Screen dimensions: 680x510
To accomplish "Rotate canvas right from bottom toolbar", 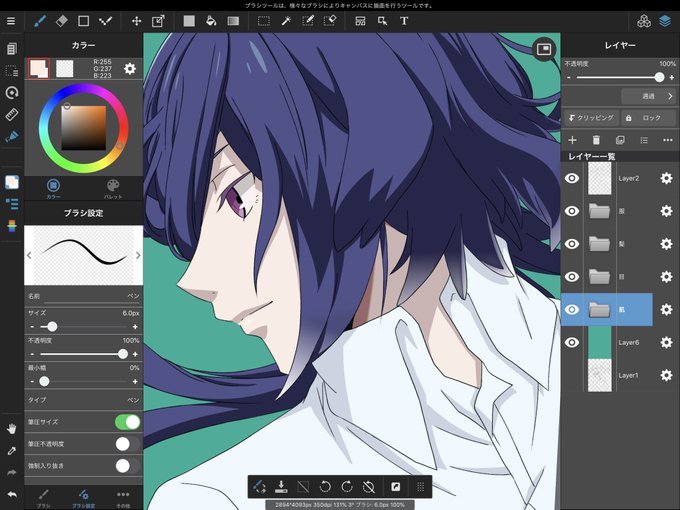I will click(x=347, y=487).
